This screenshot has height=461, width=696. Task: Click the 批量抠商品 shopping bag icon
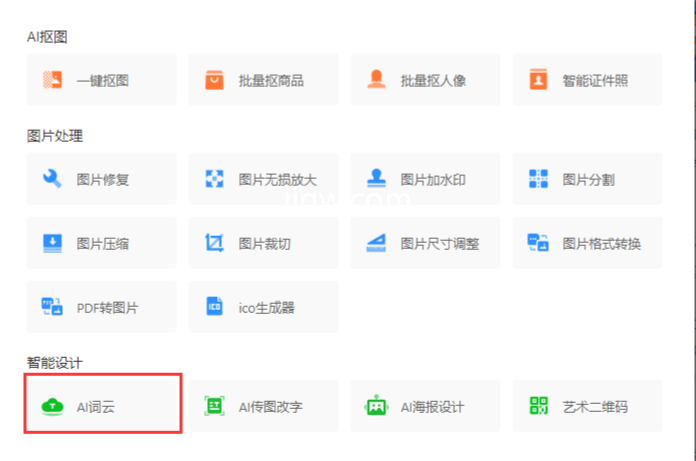point(214,80)
